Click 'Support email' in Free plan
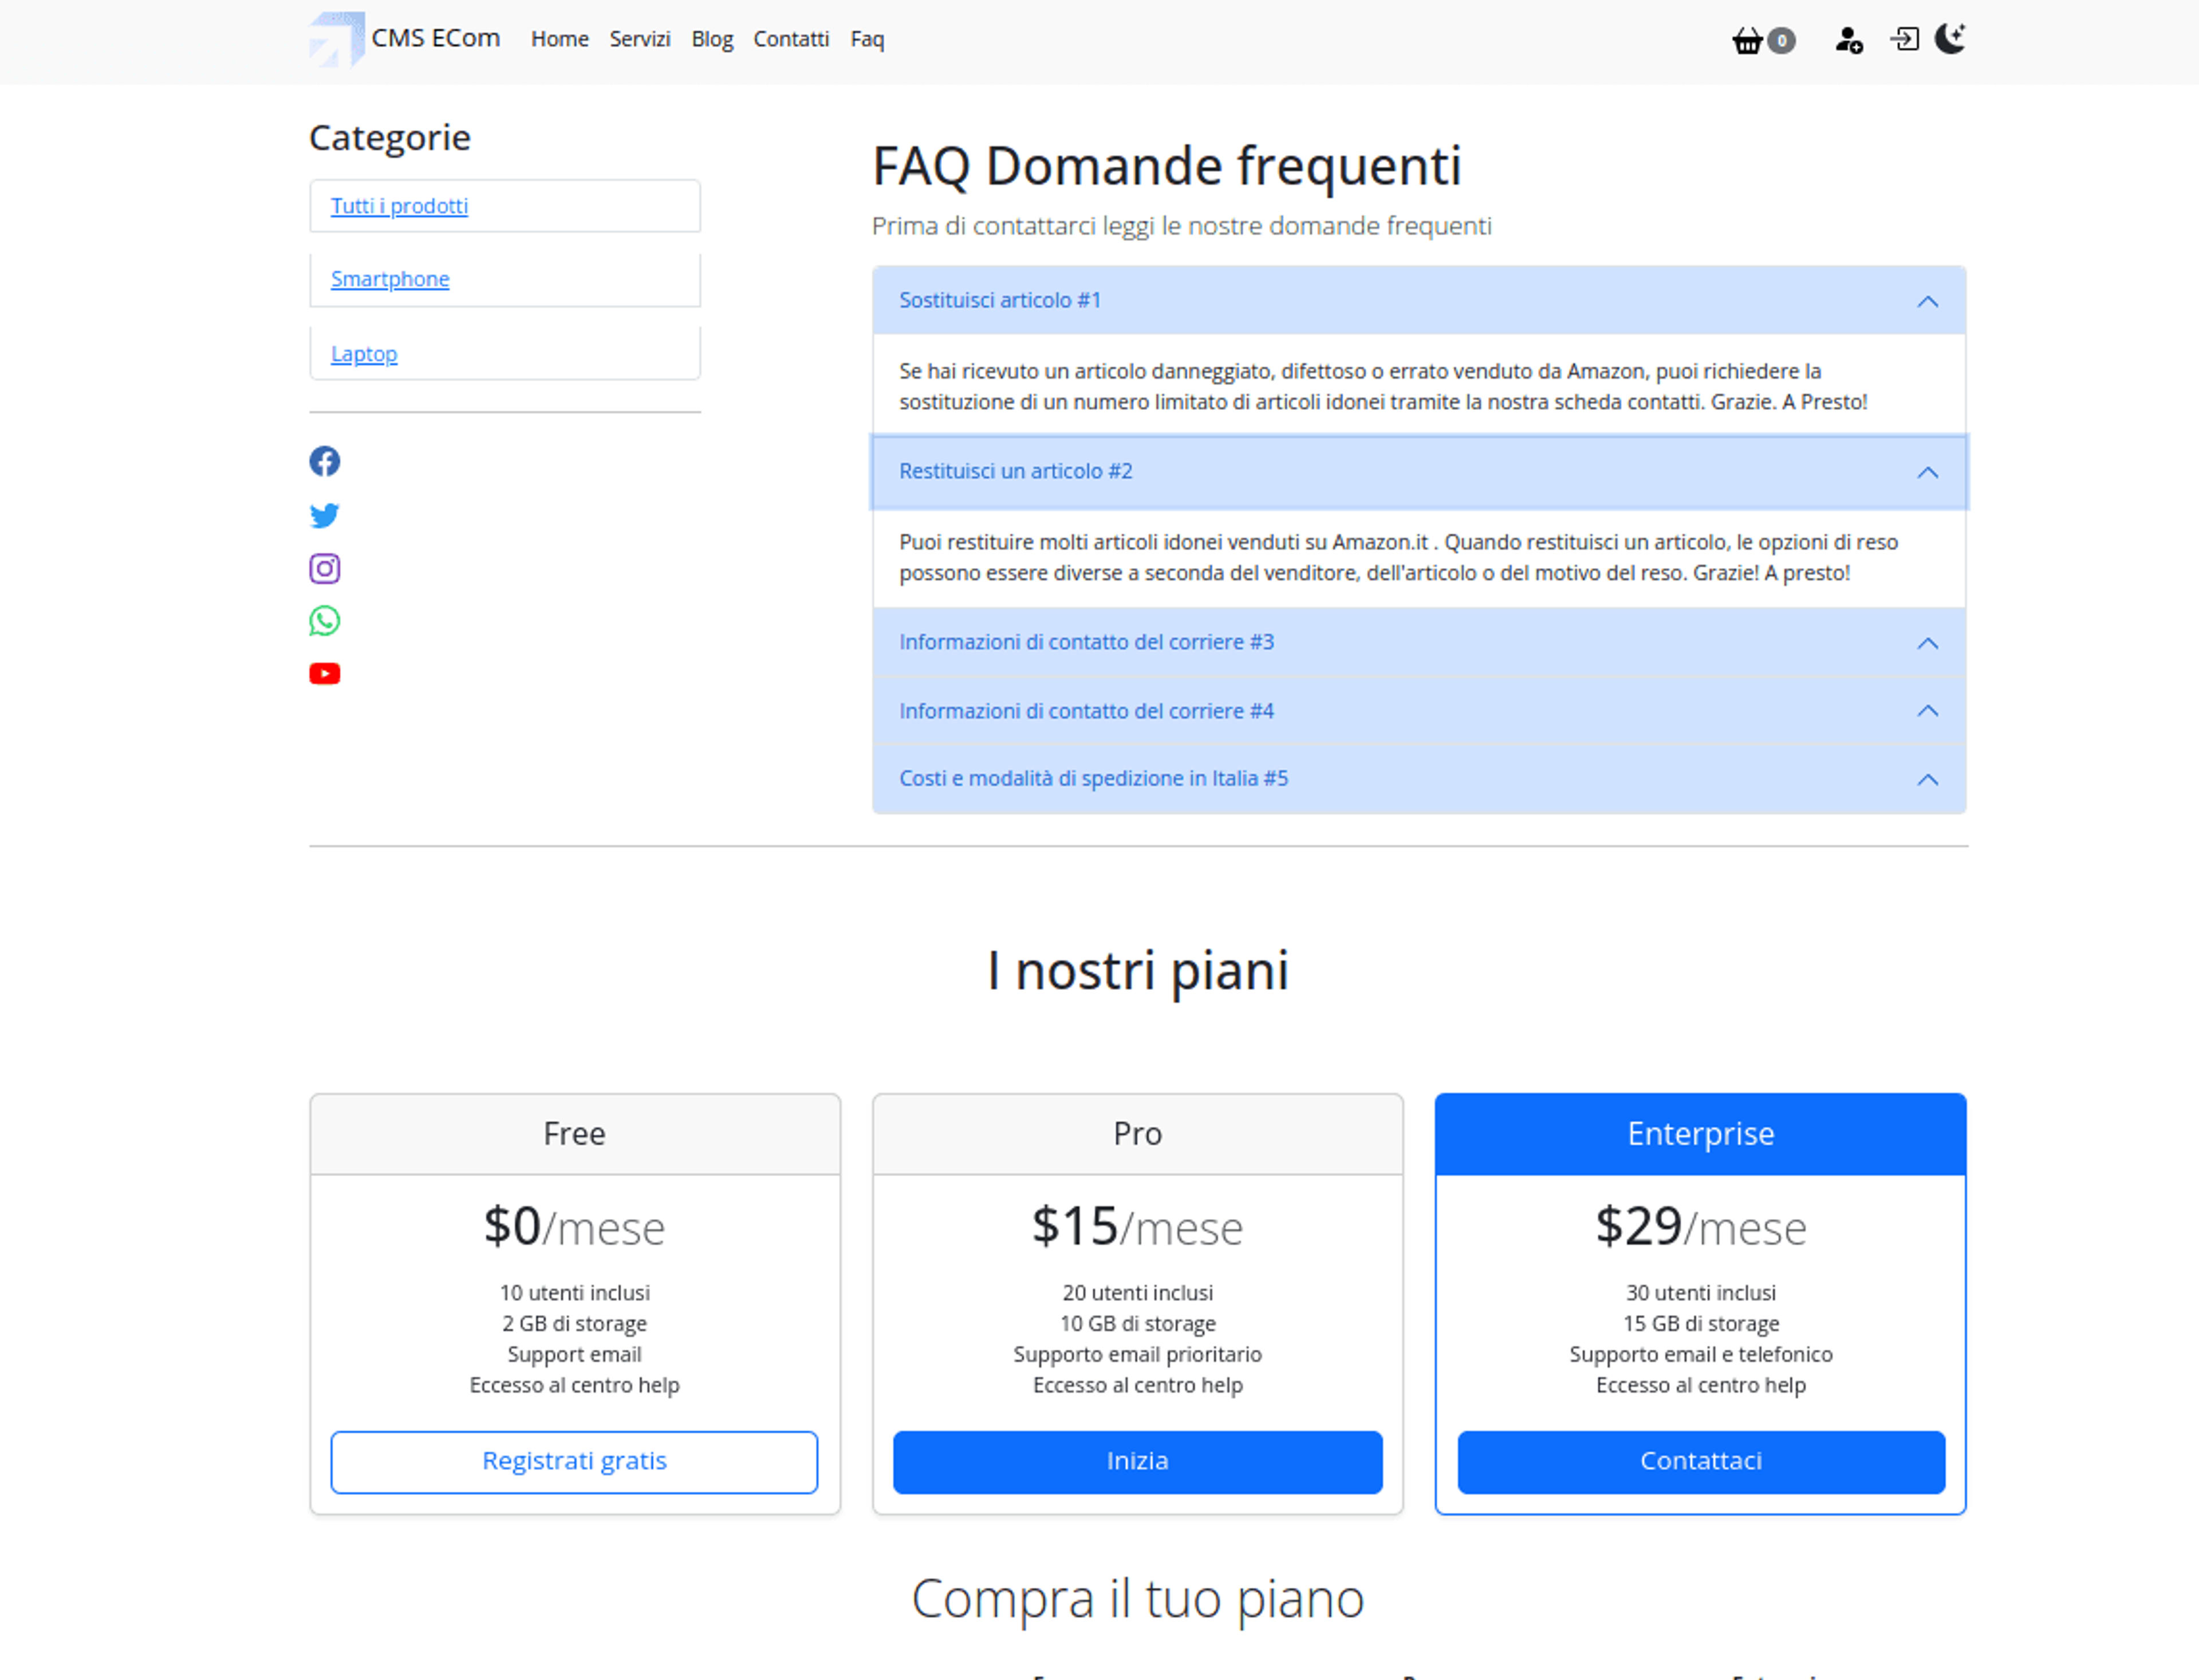The width and height of the screenshot is (2199, 1680). click(x=574, y=1355)
